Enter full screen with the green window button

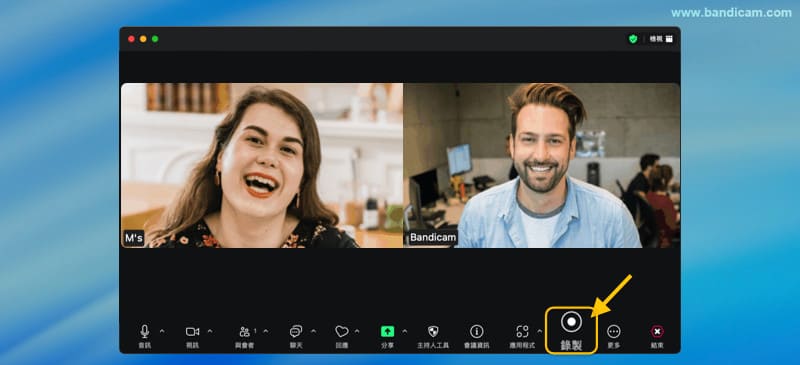pyautogui.click(x=155, y=39)
